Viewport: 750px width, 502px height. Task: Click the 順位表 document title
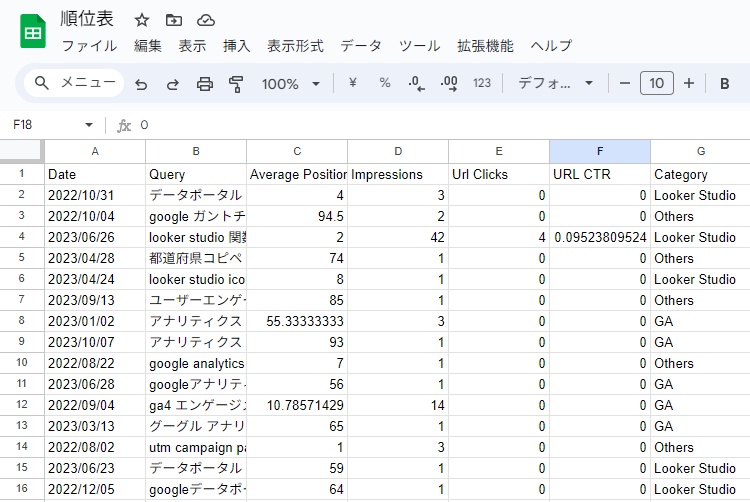point(87,19)
